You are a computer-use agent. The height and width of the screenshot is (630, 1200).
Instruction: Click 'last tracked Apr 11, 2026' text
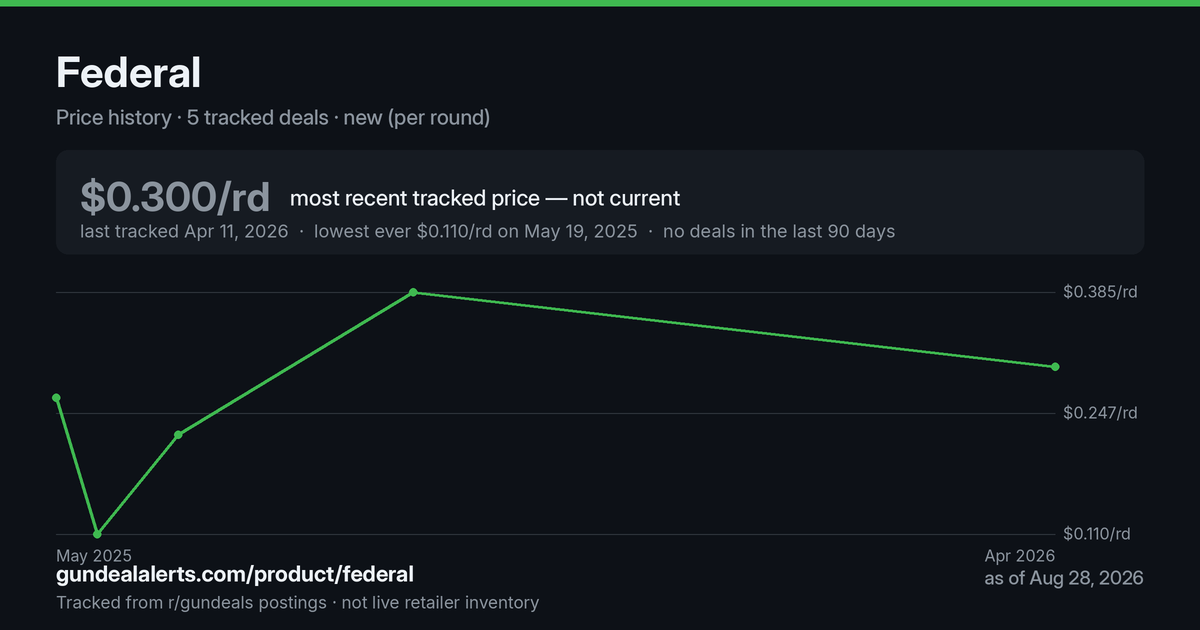point(184,231)
